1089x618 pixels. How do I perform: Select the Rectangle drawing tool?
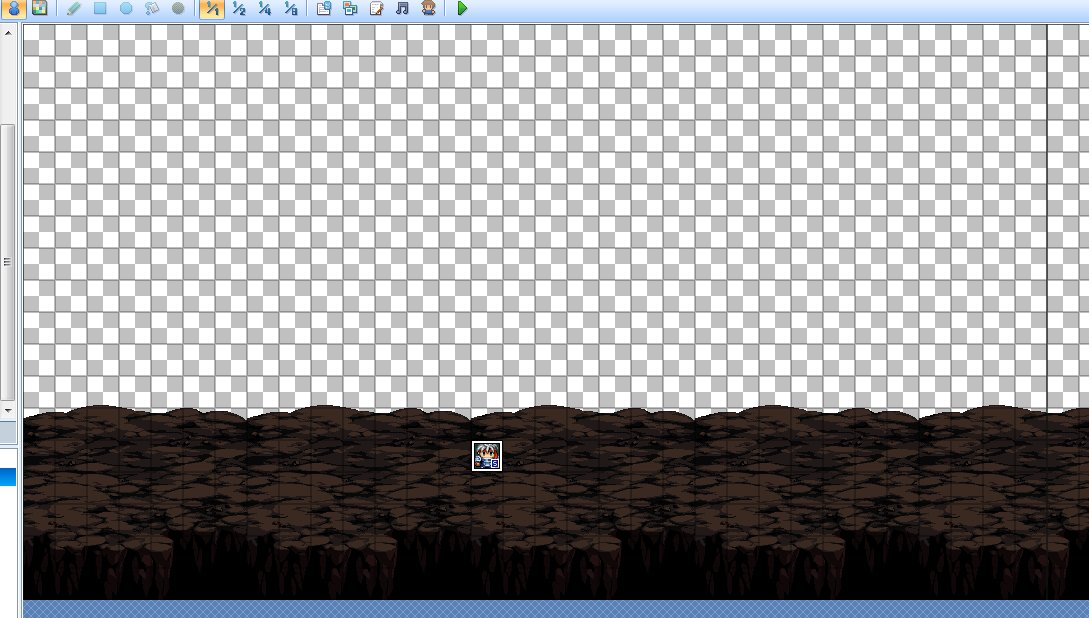[x=100, y=8]
